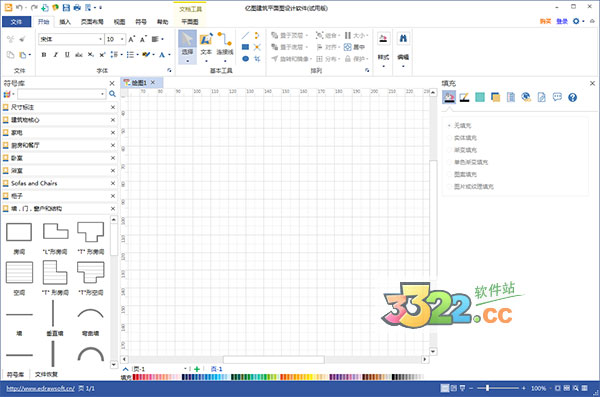The width and height of the screenshot is (600, 397).
Task: Click the Print icon in quick access toolbar
Action: (x=77, y=7)
